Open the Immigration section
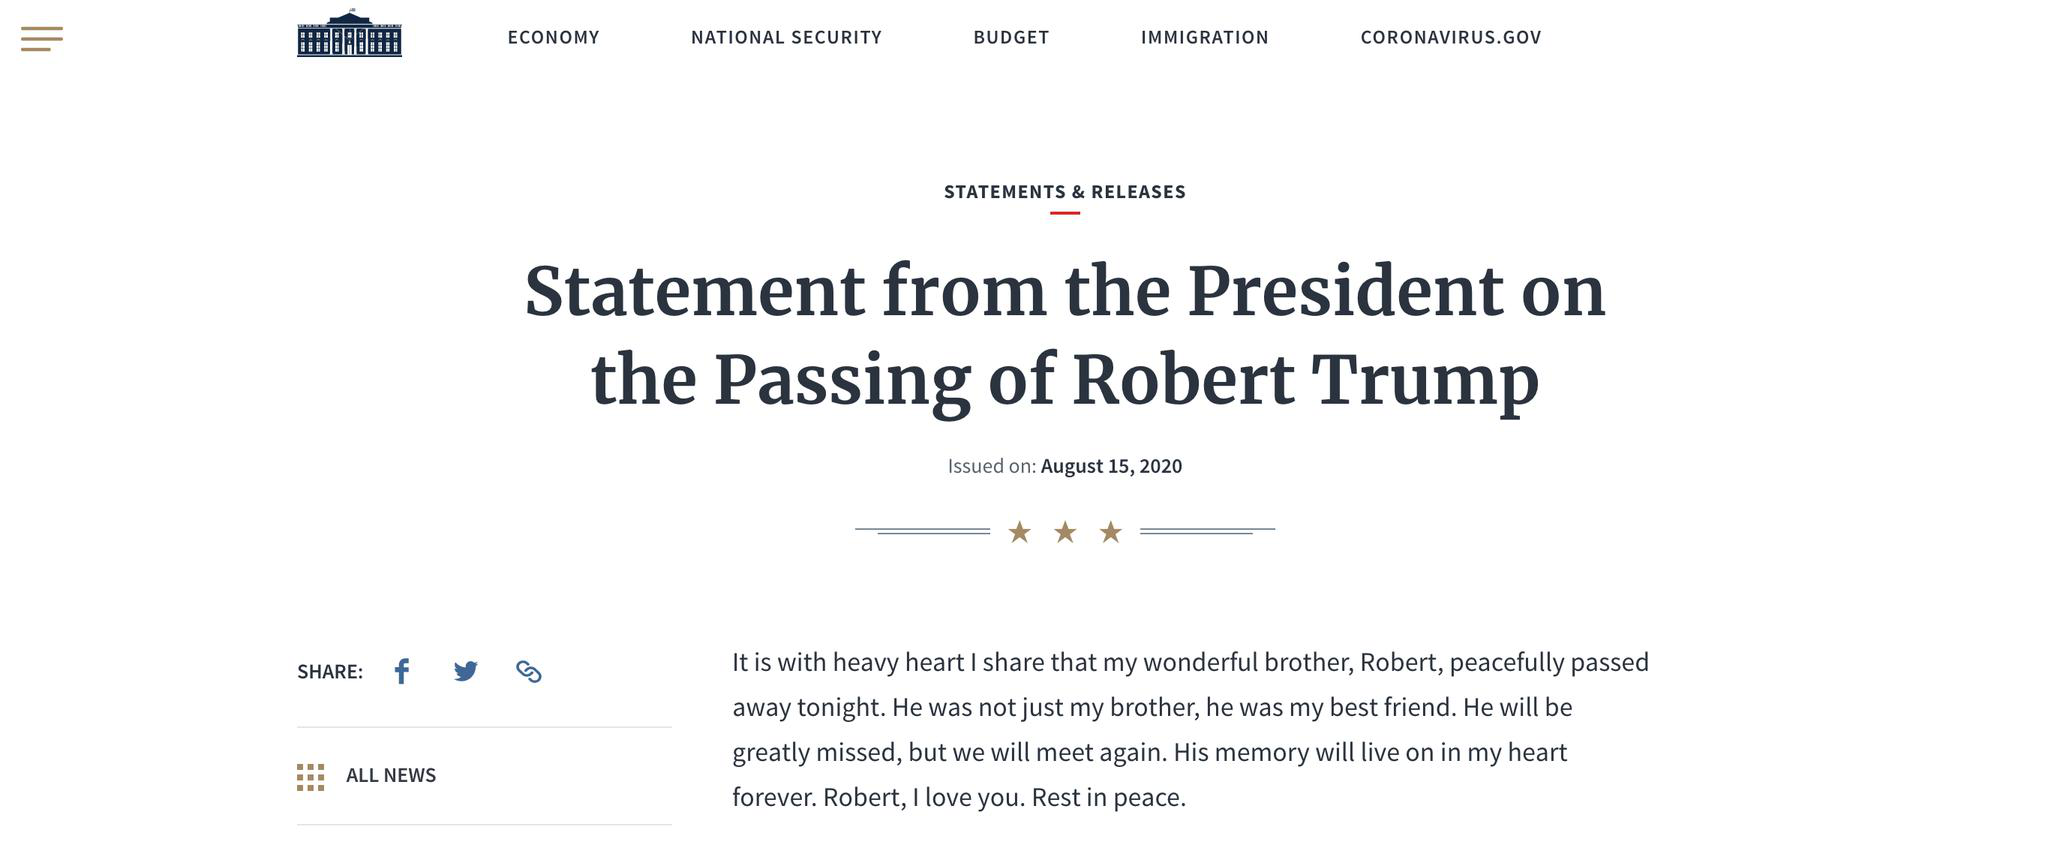Image resolution: width=2048 pixels, height=851 pixels. [x=1204, y=37]
